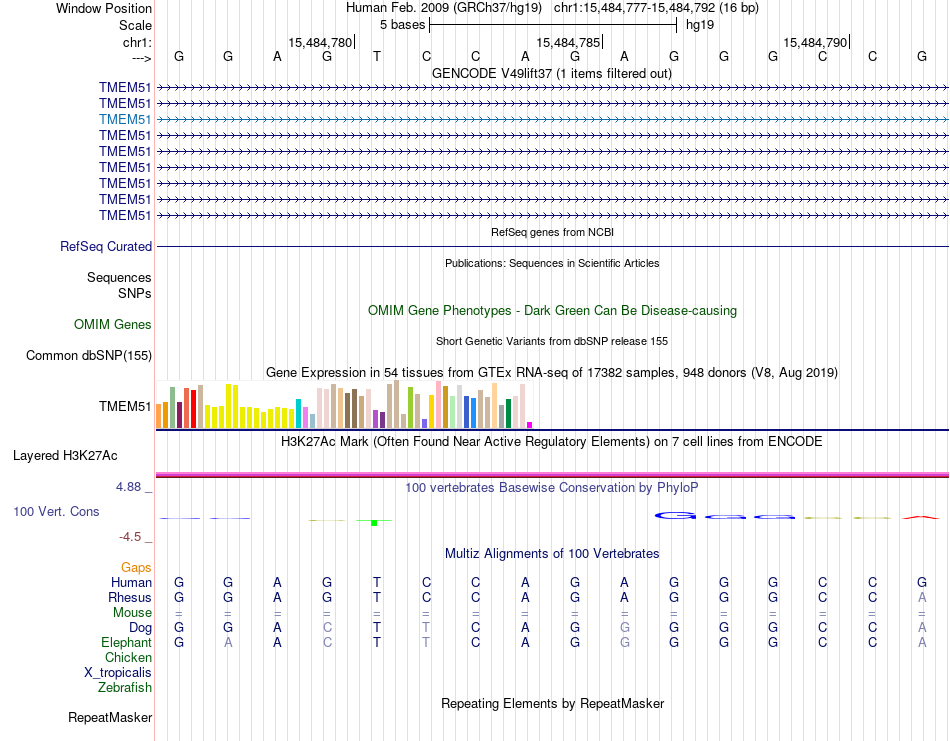Click the -4.5 PhyloP lower value
The width and height of the screenshot is (950, 741).
point(130,536)
